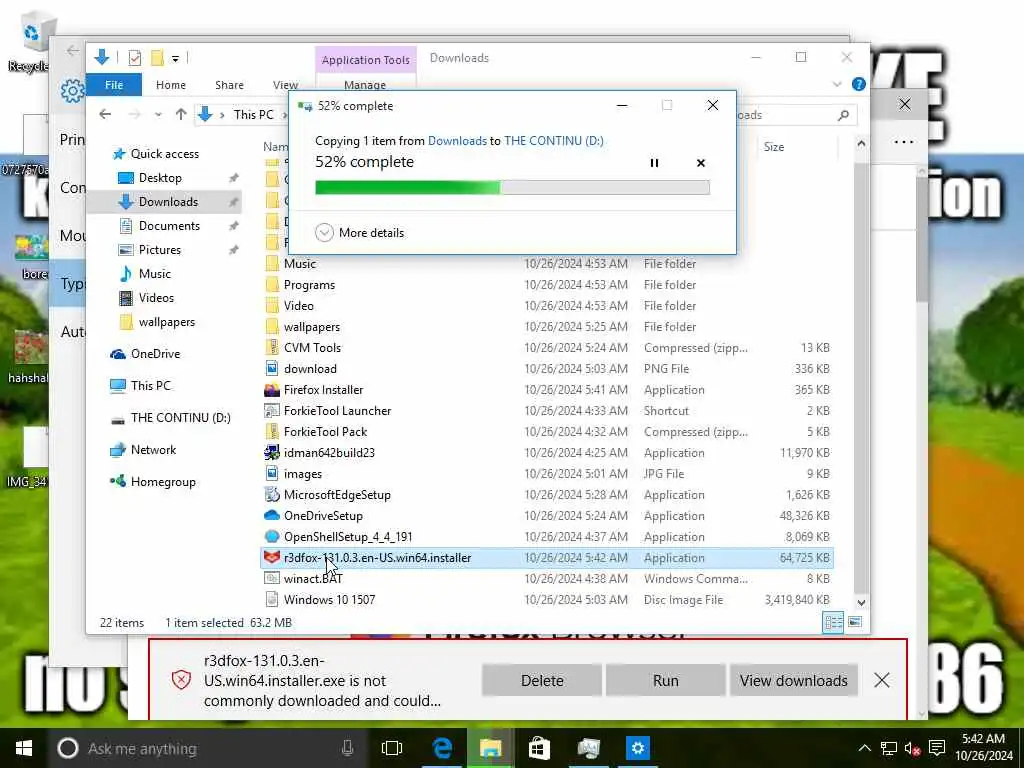Select Windows 10 1507 disc image
Image resolution: width=1024 pixels, height=768 pixels.
[x=329, y=600]
